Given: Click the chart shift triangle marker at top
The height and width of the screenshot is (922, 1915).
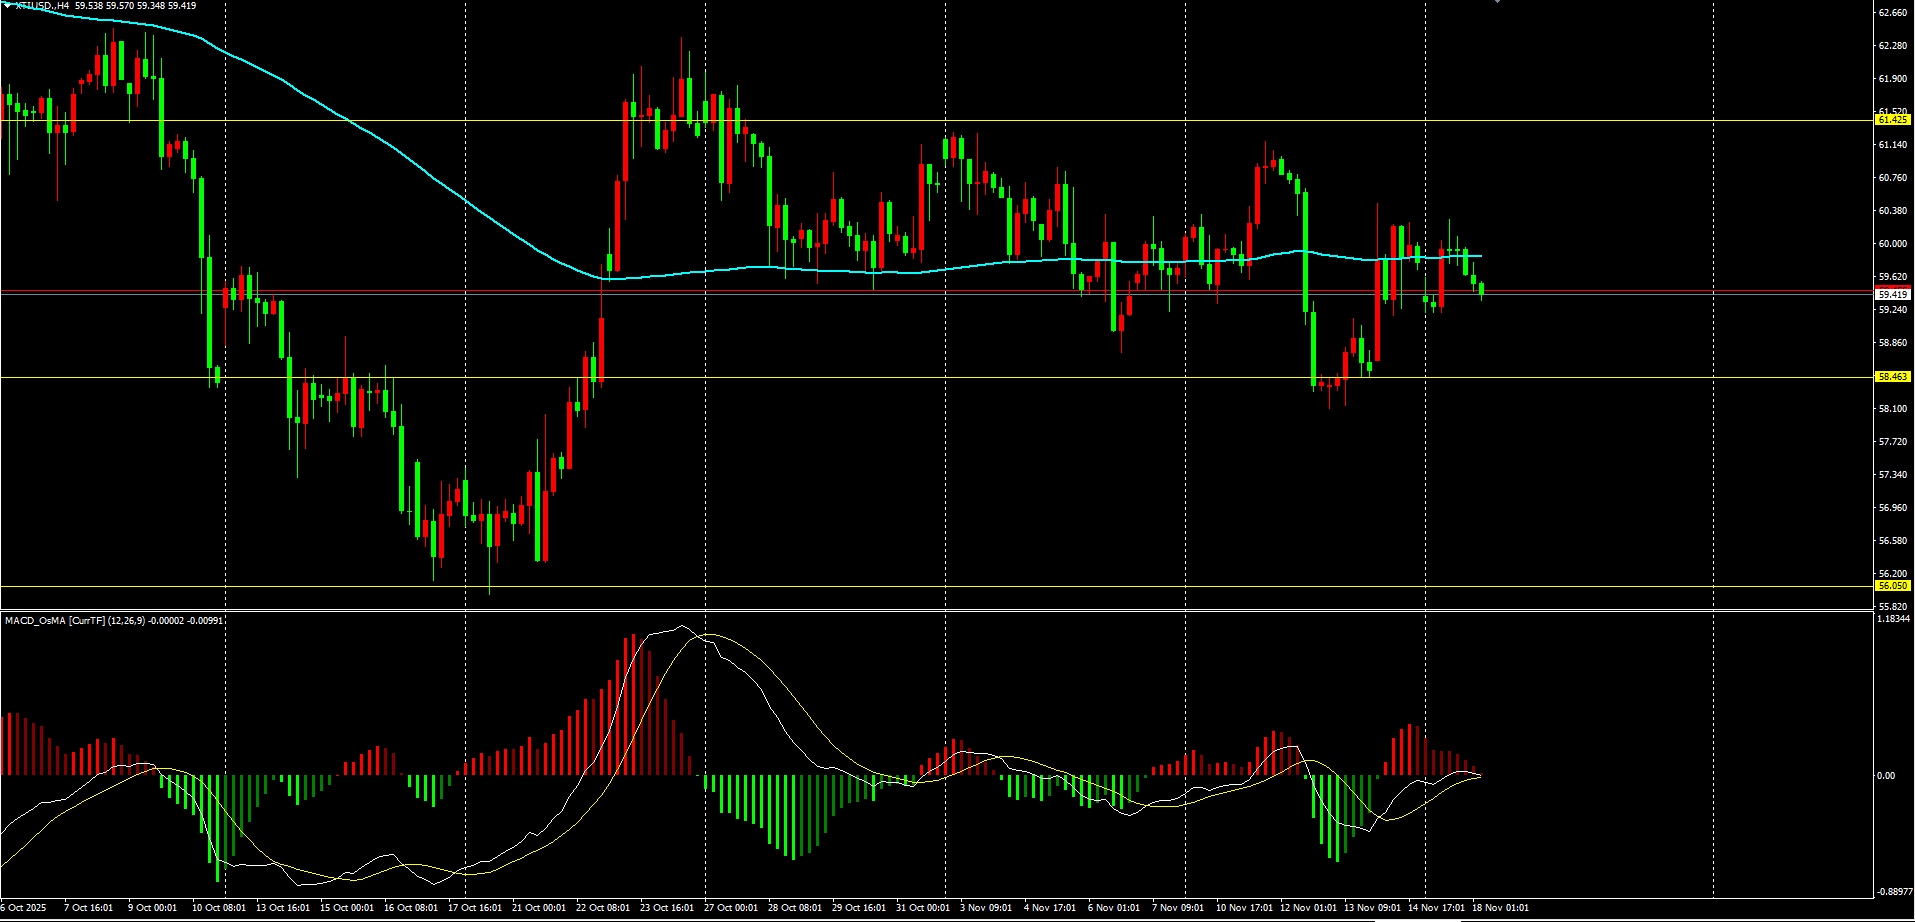Looking at the screenshot, I should pos(1497,2).
